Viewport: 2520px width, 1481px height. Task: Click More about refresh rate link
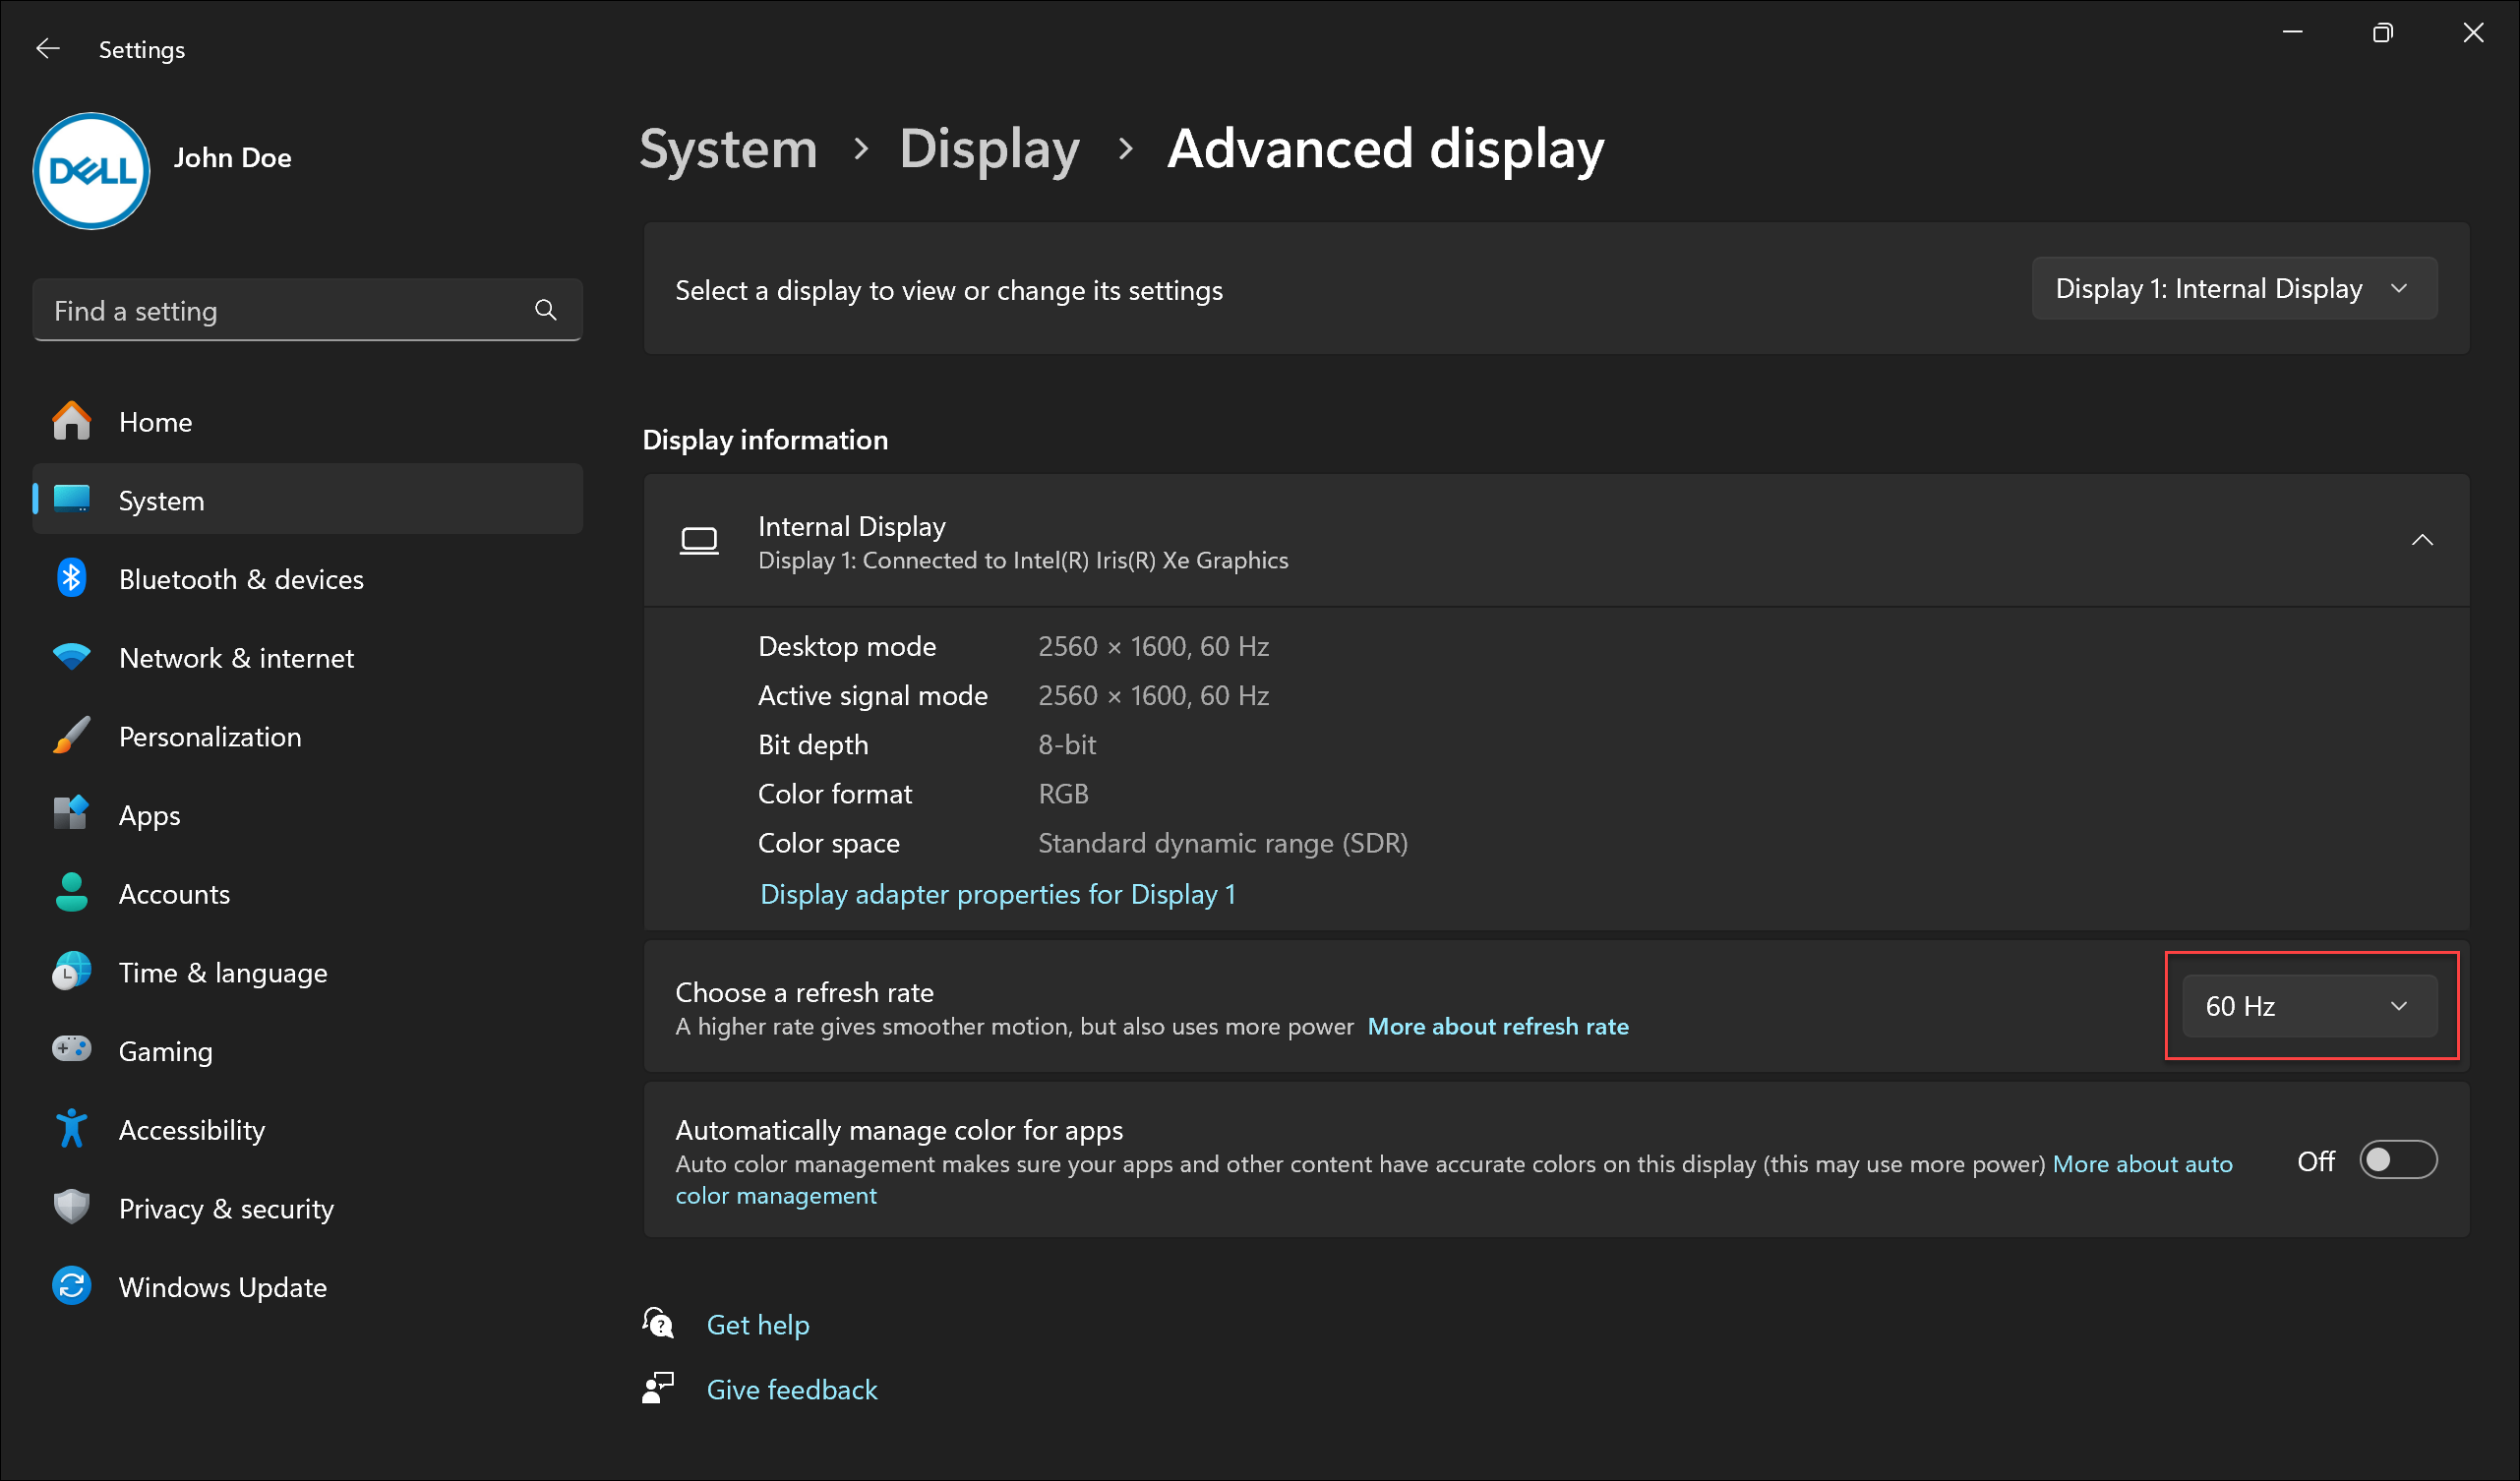coord(1499,1026)
